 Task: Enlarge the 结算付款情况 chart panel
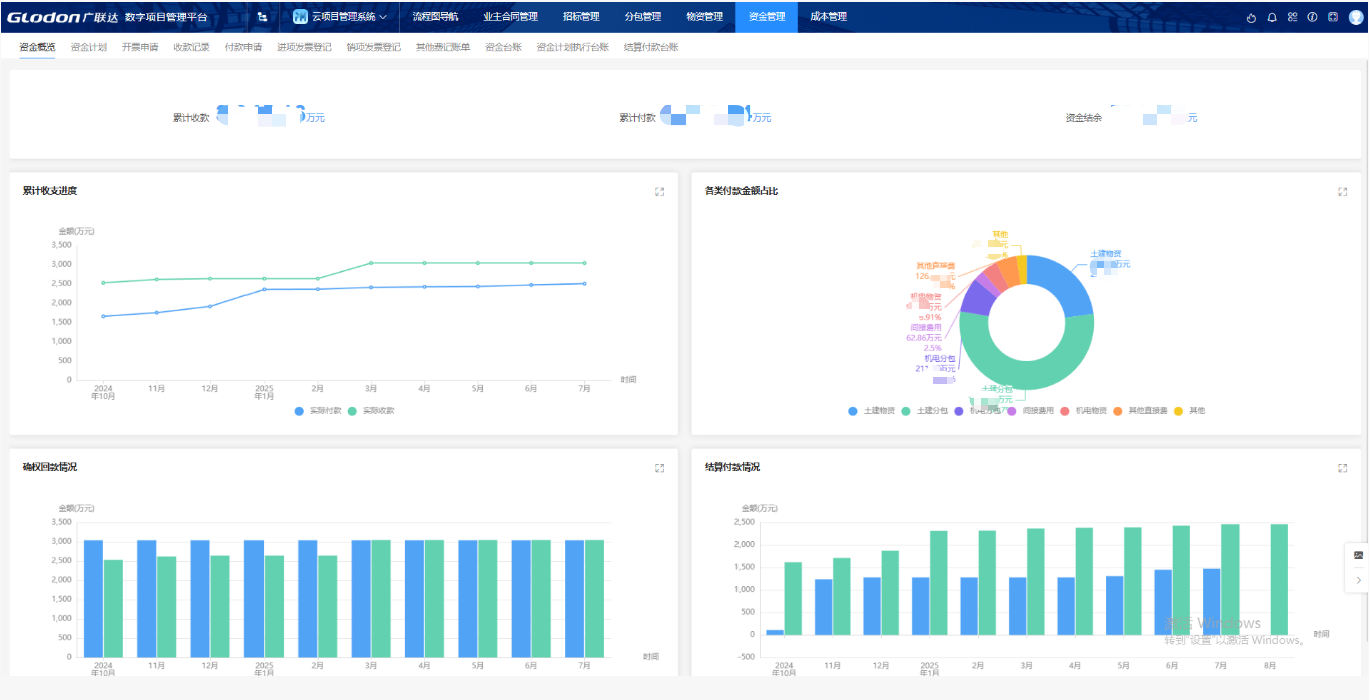coord(1342,468)
